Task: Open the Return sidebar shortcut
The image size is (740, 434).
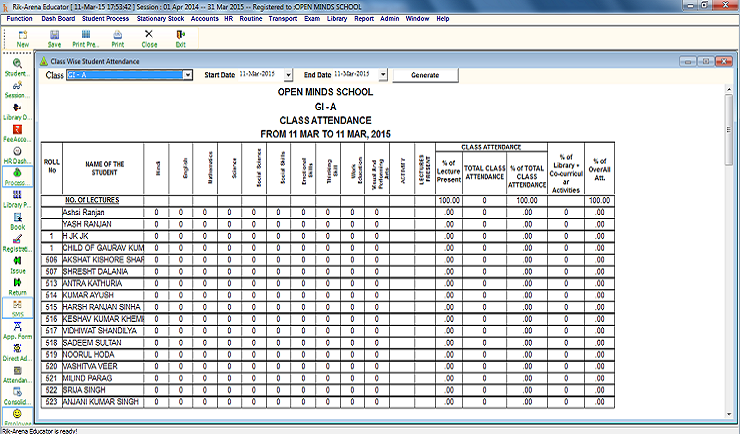Action: [17, 285]
